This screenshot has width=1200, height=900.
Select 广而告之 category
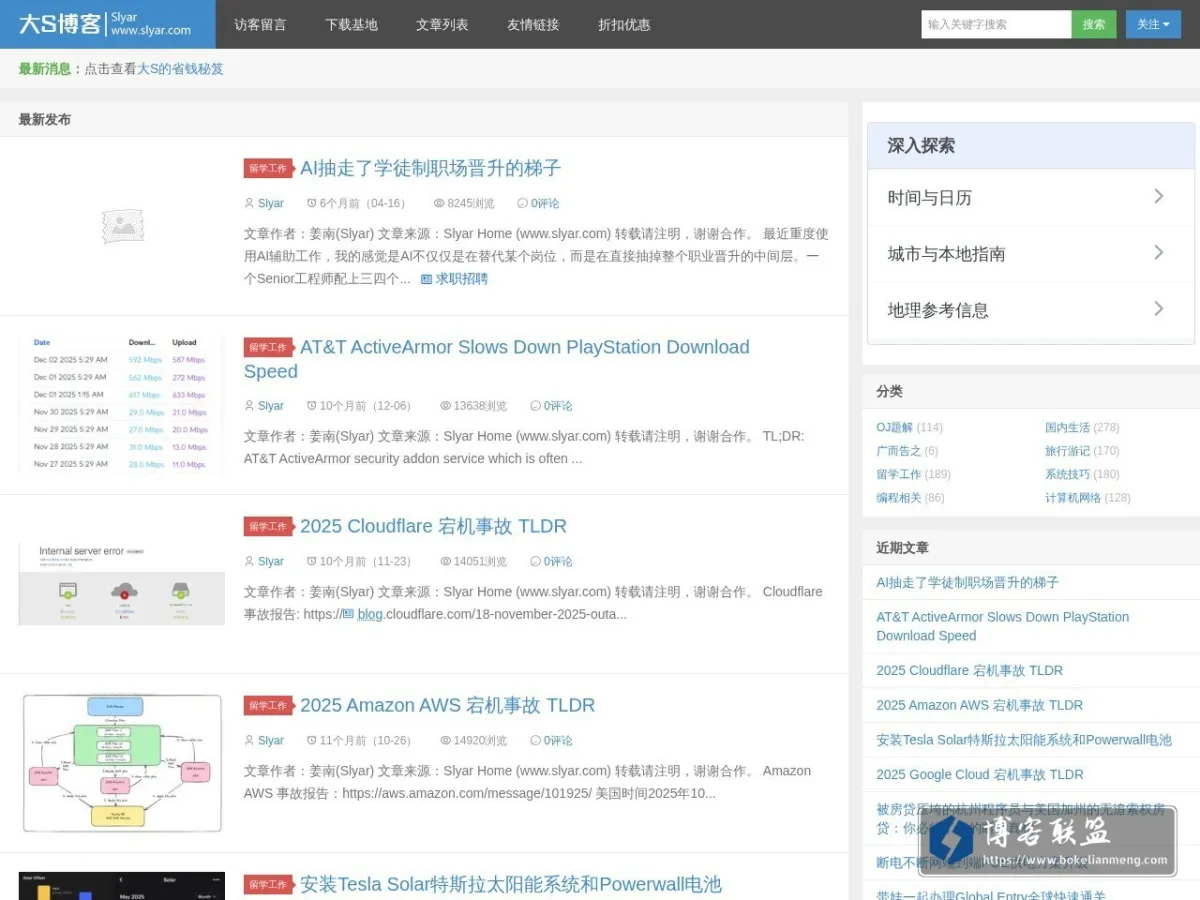click(898, 451)
